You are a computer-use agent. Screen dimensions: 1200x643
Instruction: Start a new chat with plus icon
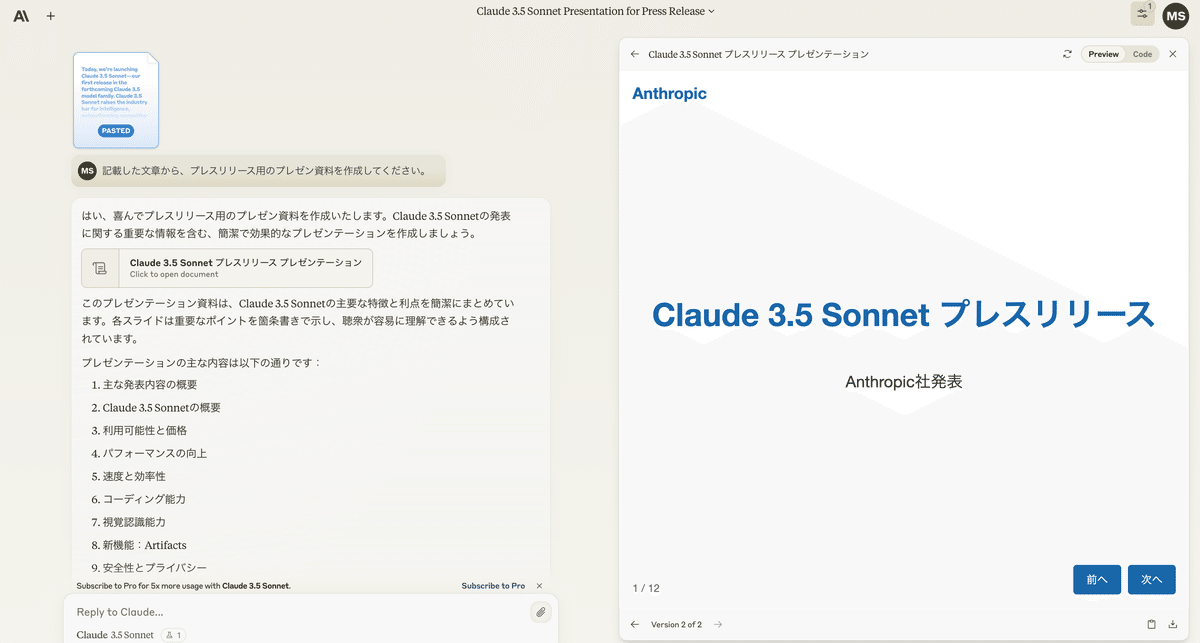(x=51, y=16)
